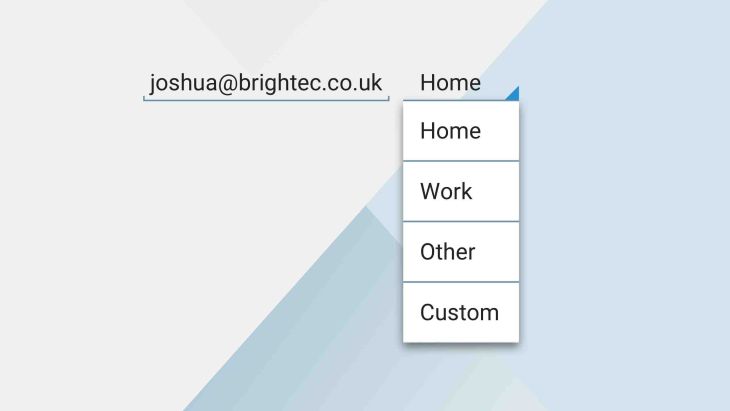Viewport: 730px width, 411px height.
Task: Set the email type to Work
Action: (x=460, y=191)
